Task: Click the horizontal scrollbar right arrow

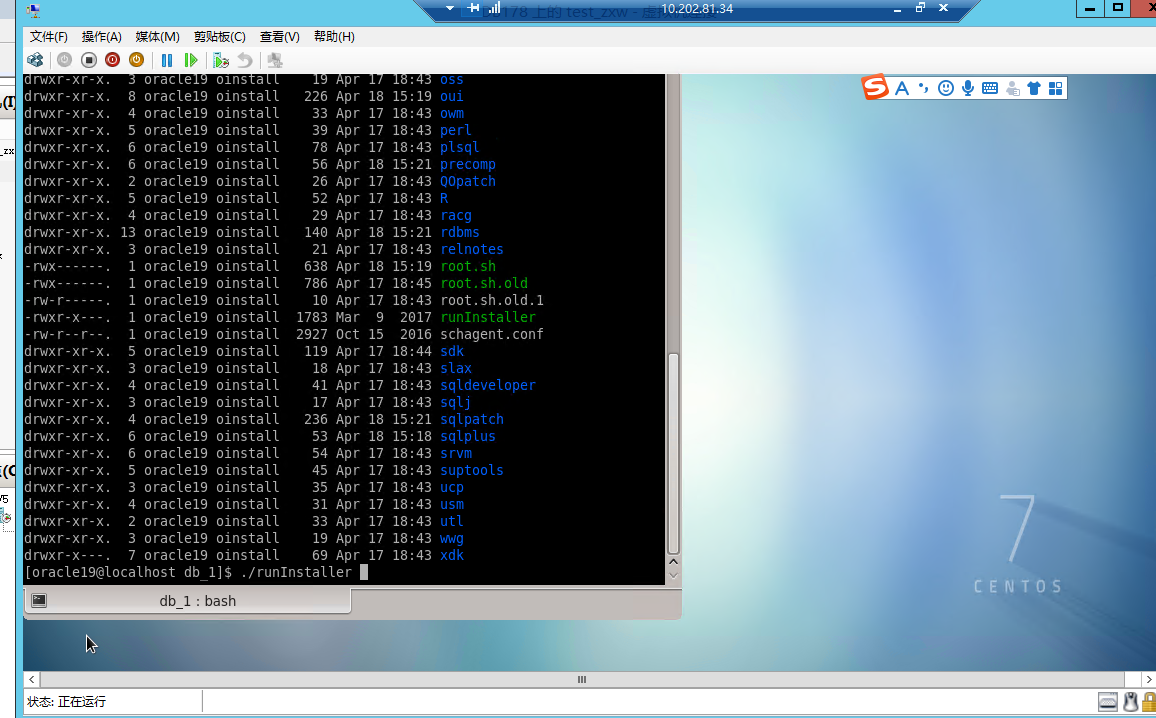Action: click(1148, 679)
